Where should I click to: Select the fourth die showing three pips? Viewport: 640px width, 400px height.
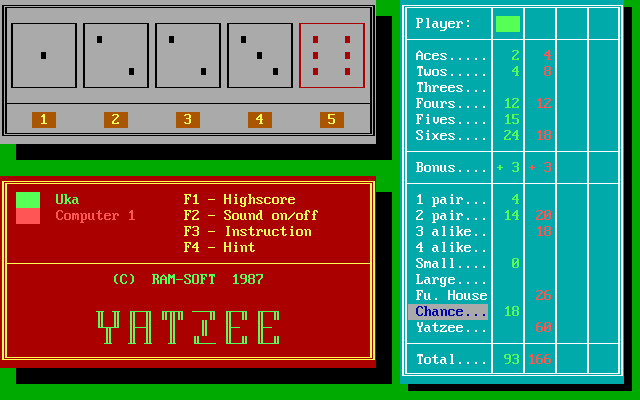260,56
